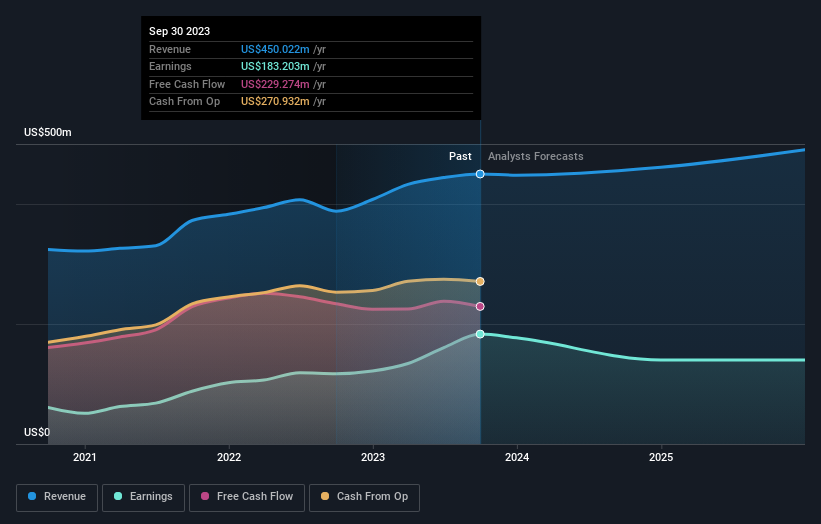Click the US$183.203m earnings value
The image size is (821, 524).
pyautogui.click(x=275, y=66)
